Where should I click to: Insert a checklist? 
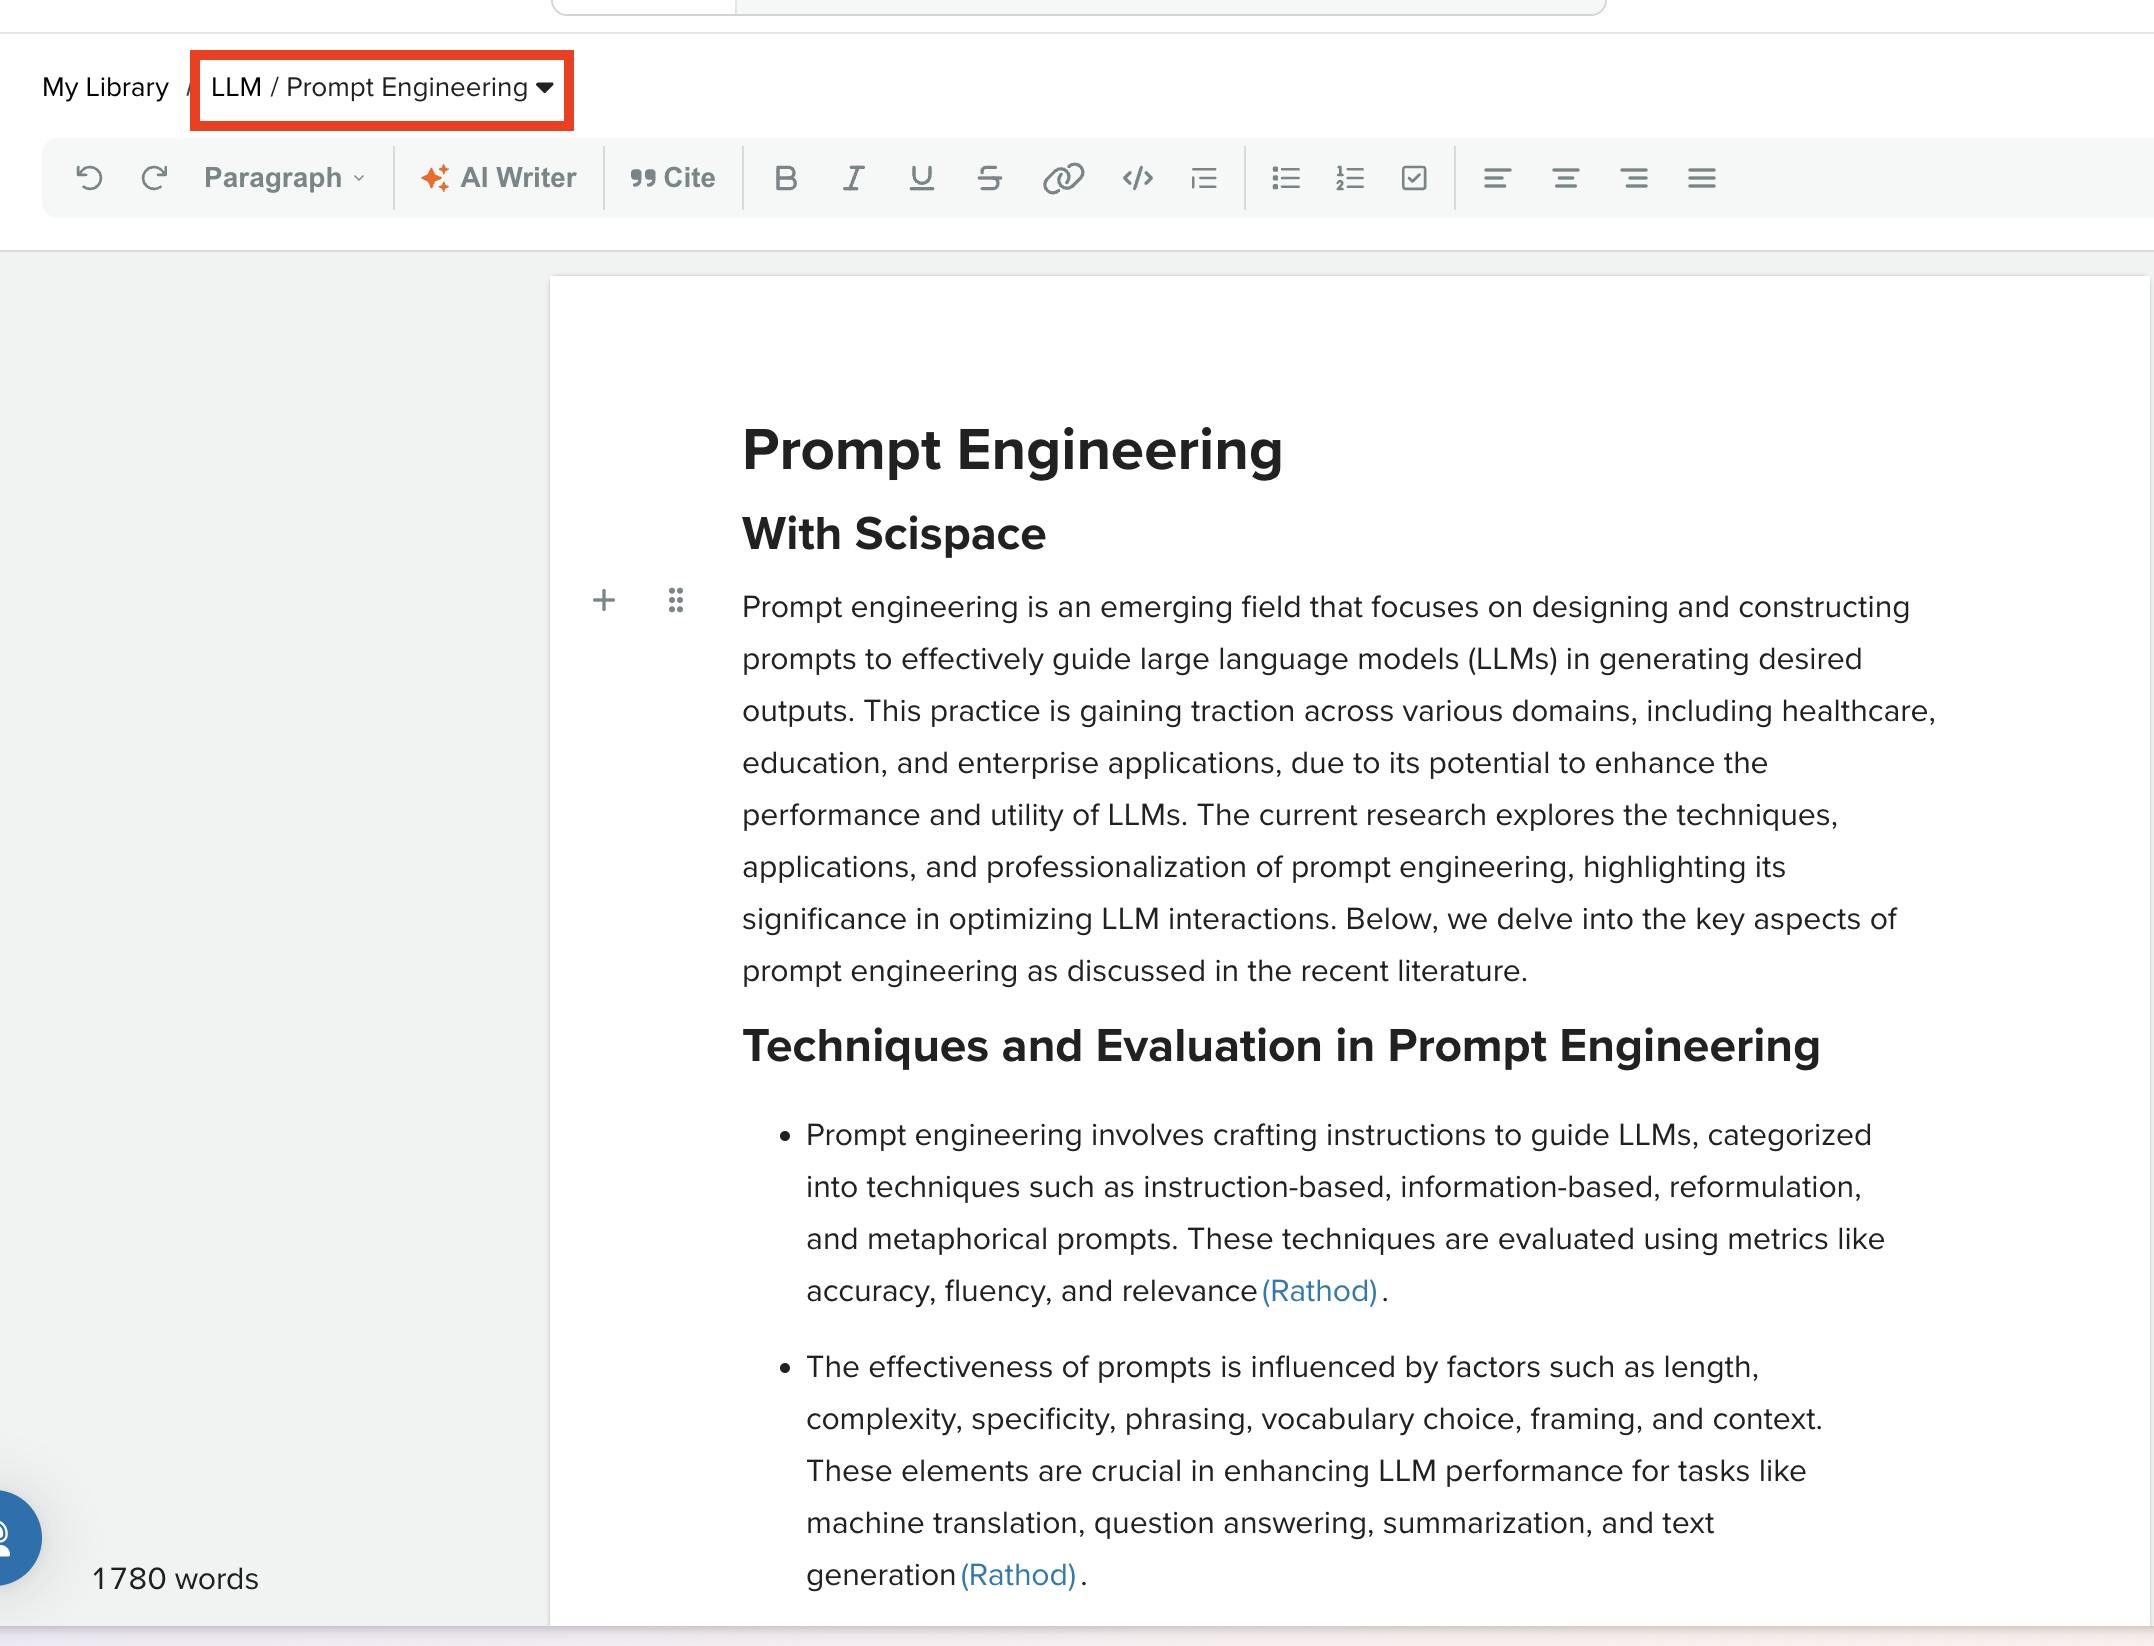(x=1414, y=178)
